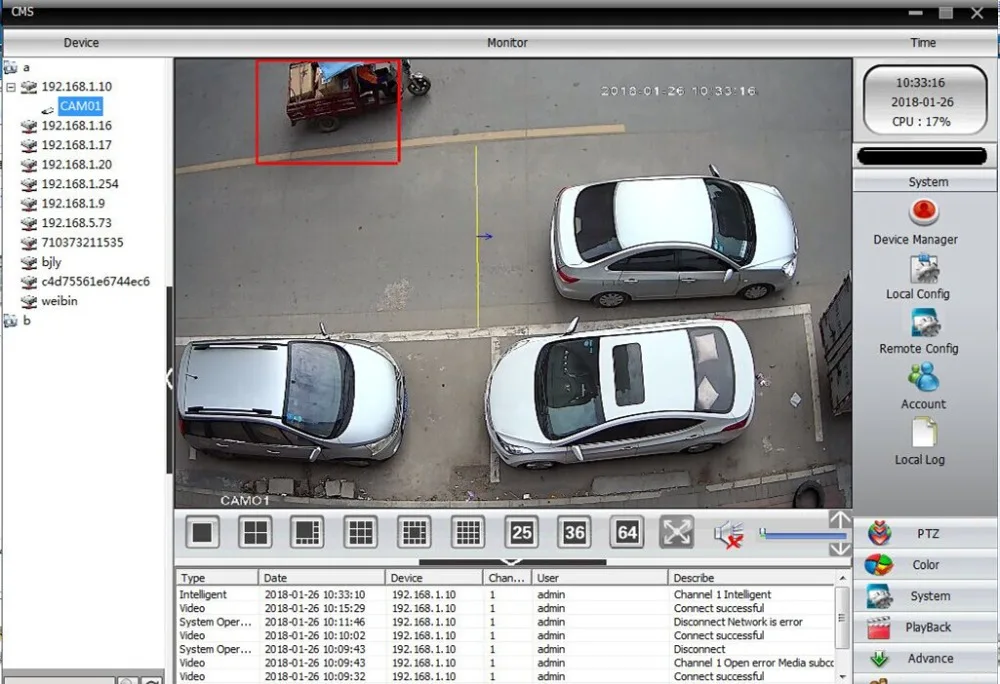1000x684 pixels.
Task: Unmute the audio speaker icon
Action: (729, 534)
